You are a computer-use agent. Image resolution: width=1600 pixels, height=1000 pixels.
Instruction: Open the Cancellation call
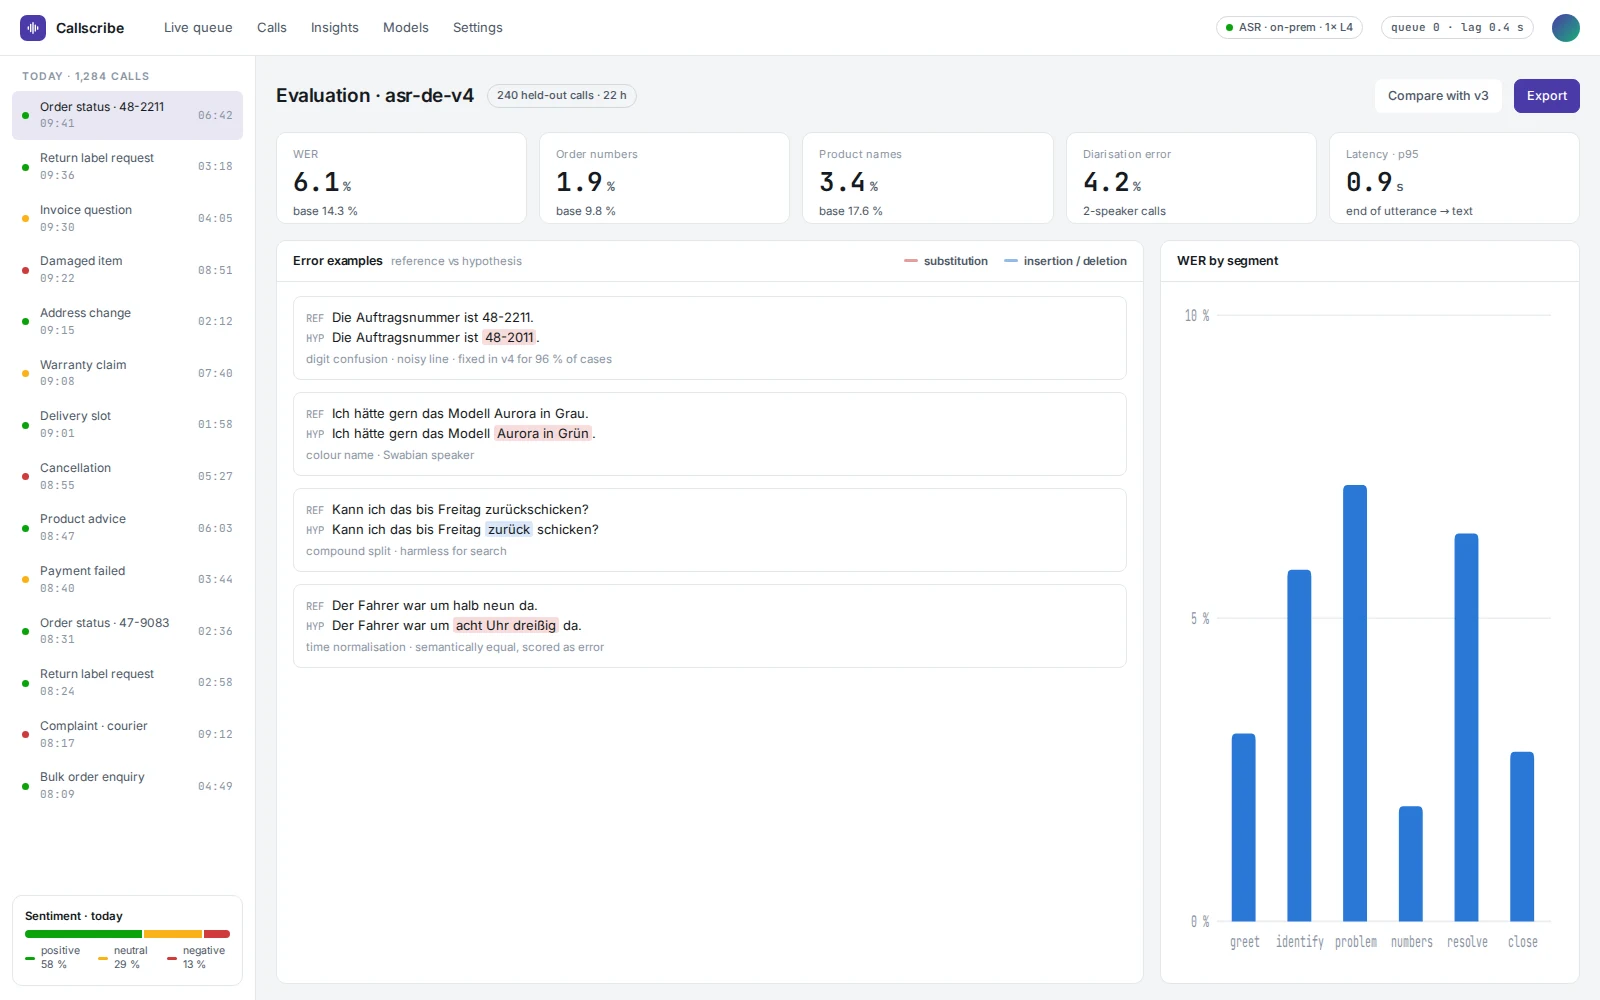127,476
